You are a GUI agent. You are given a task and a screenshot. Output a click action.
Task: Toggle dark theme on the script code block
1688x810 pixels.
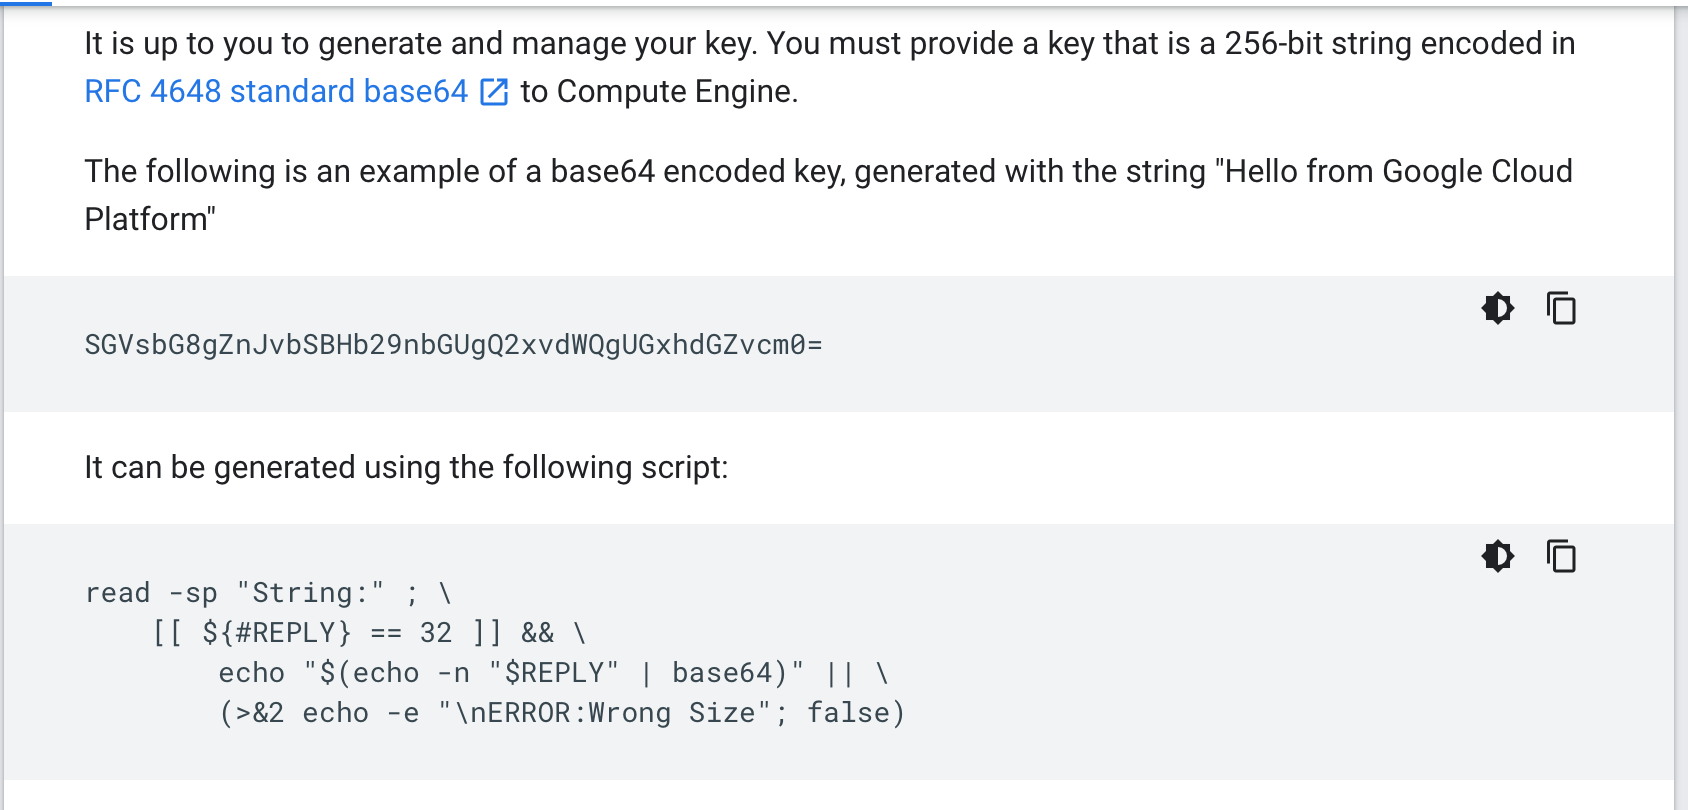pyautogui.click(x=1498, y=556)
